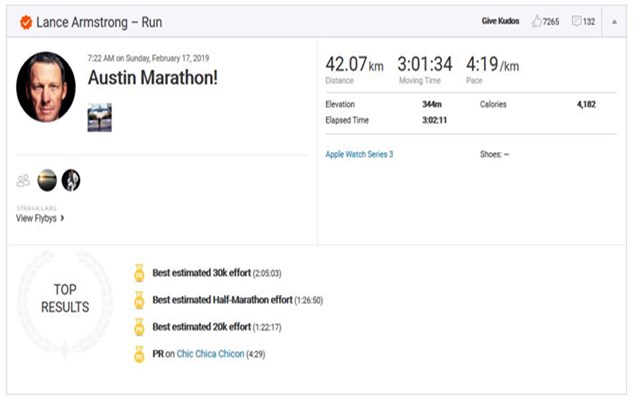Click the Lance Armstrong – Run header title
The image size is (640, 400).
tap(99, 22)
